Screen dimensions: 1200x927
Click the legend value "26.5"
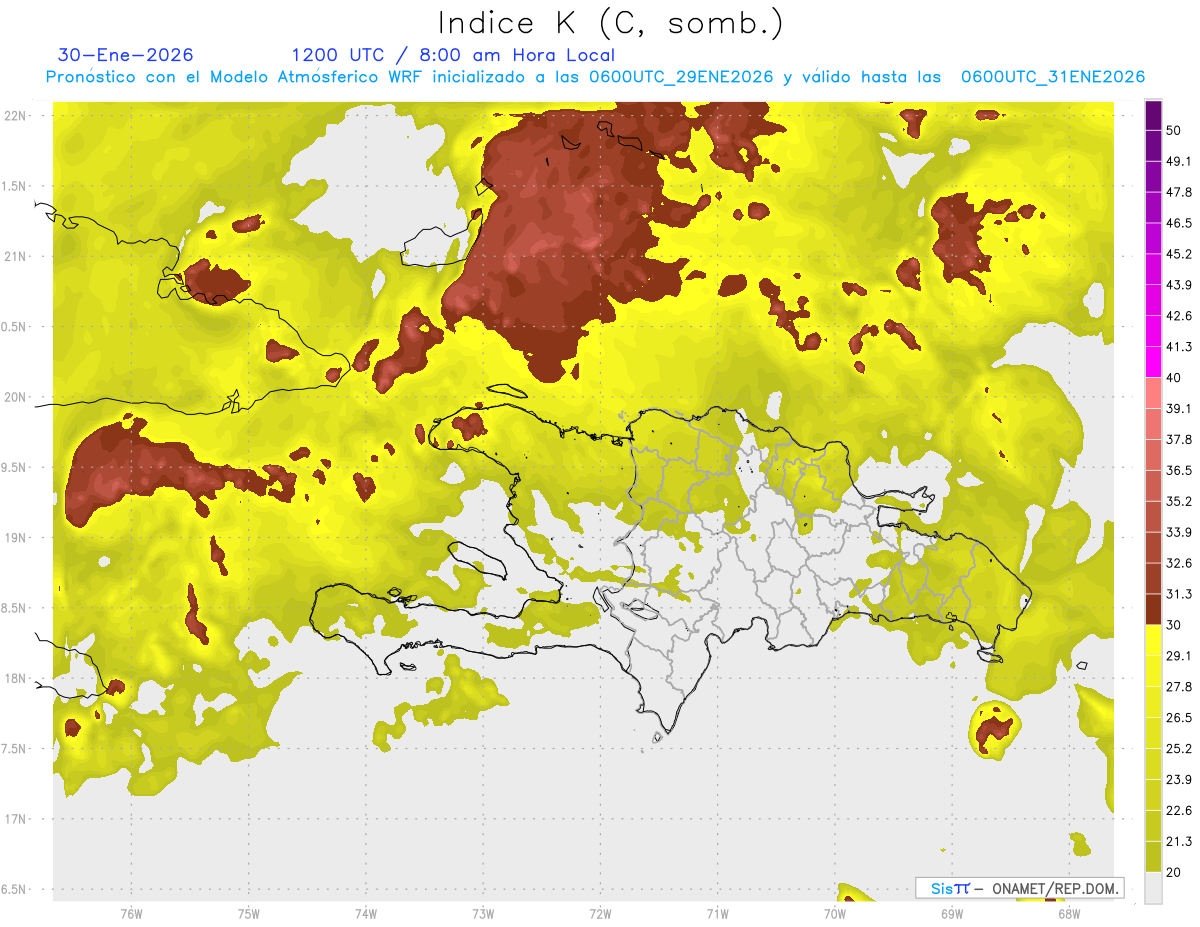click(1179, 718)
